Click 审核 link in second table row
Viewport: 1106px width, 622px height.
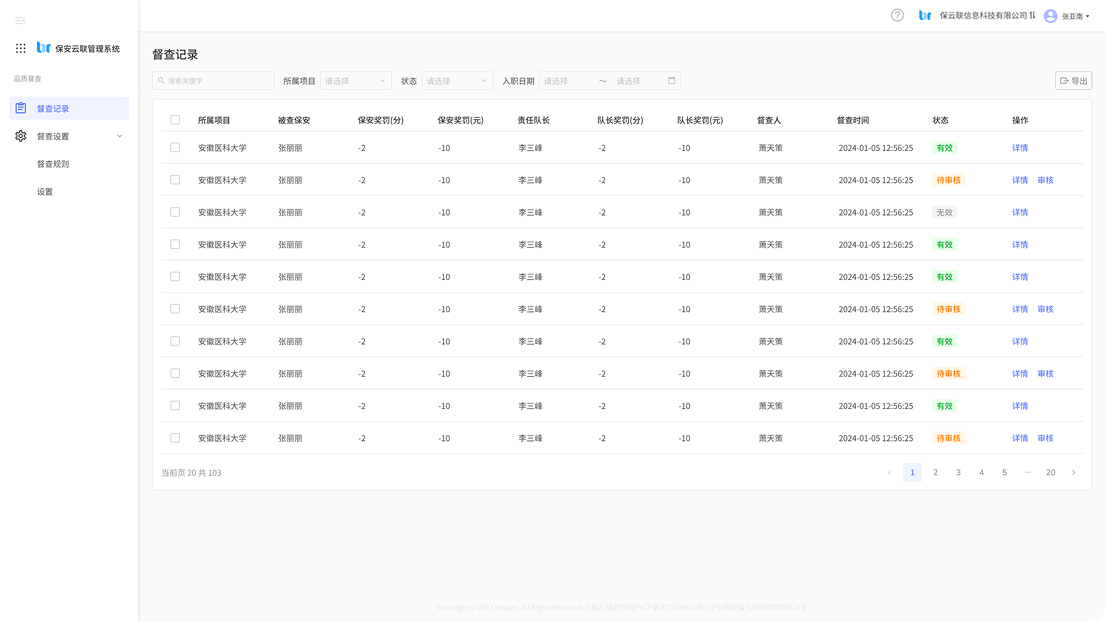point(1045,180)
